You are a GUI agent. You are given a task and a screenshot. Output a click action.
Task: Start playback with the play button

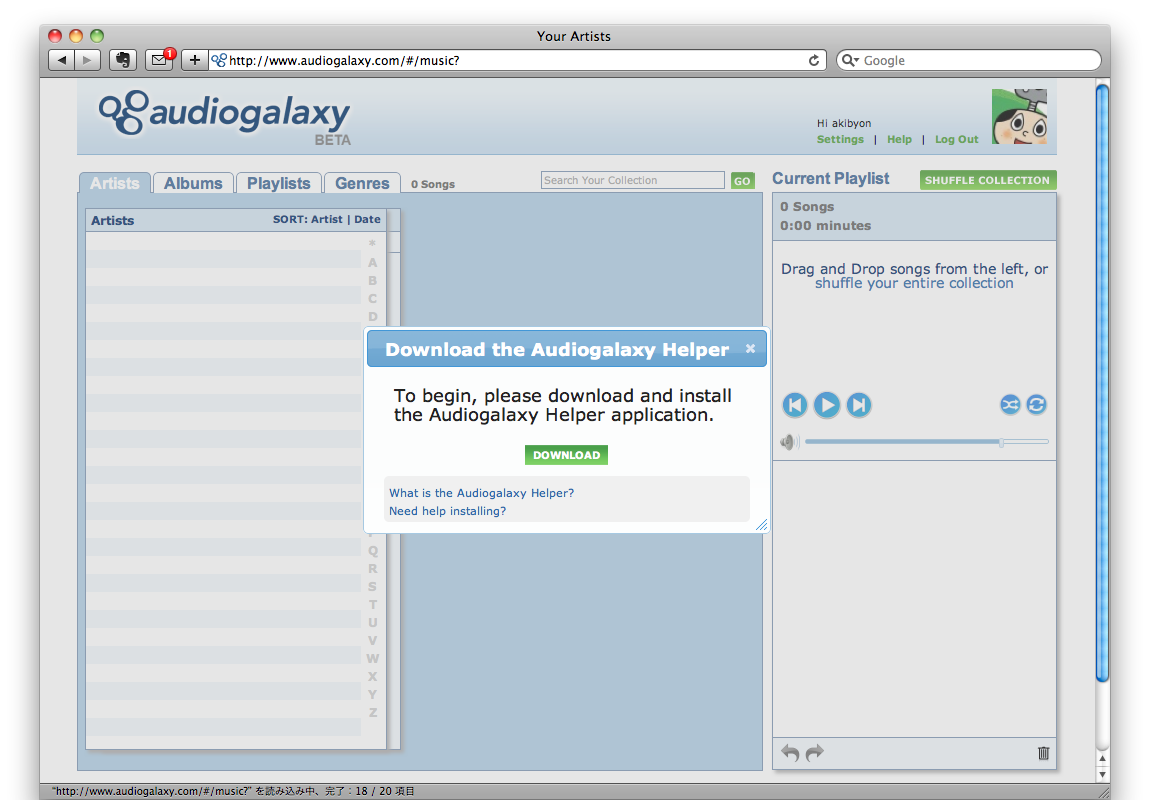click(827, 405)
